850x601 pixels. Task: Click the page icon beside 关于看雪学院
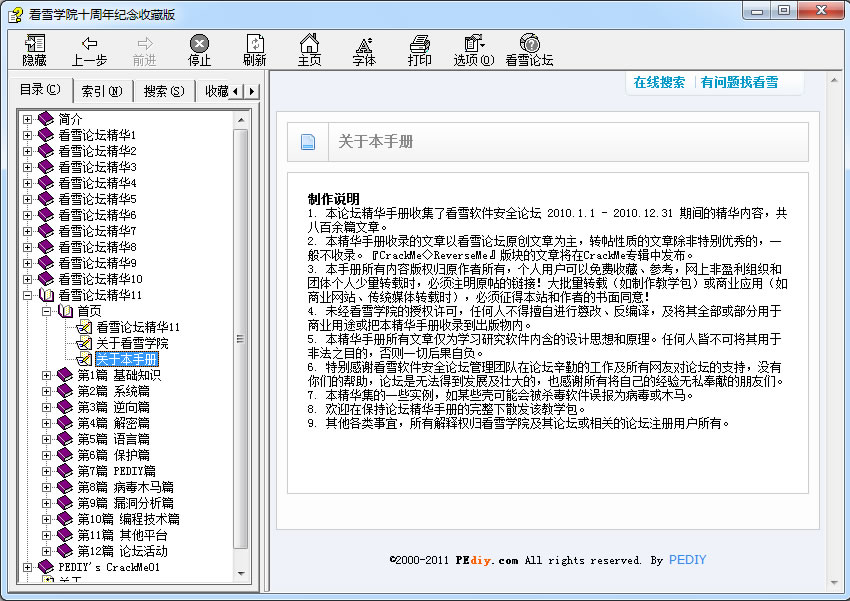pos(85,343)
